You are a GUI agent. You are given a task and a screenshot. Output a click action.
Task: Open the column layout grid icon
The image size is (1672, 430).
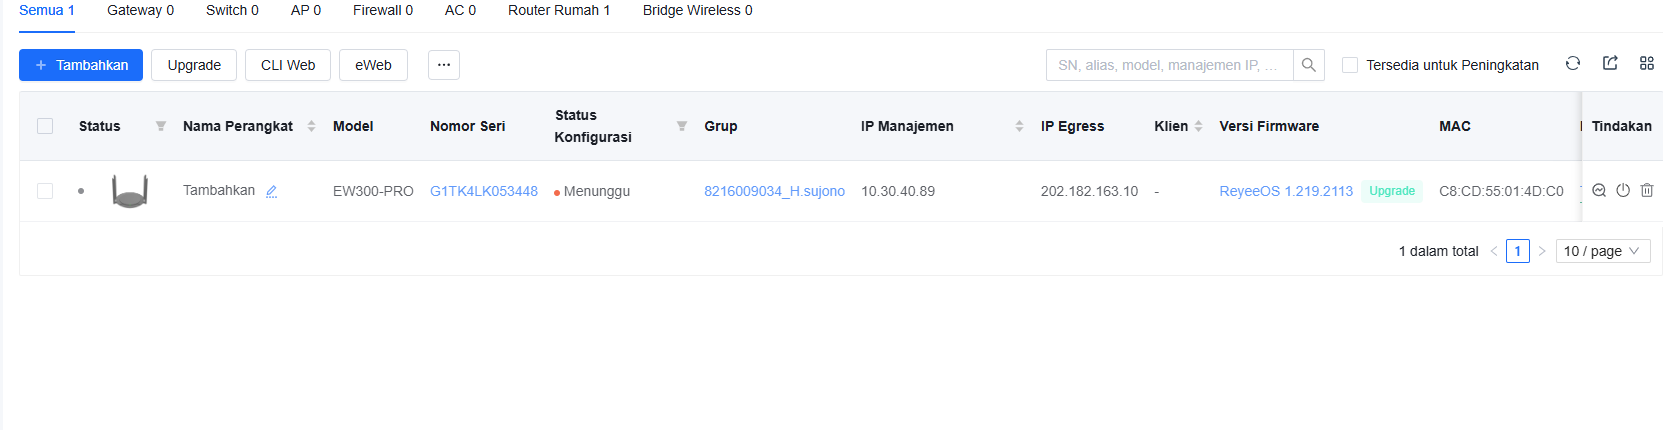1647,63
